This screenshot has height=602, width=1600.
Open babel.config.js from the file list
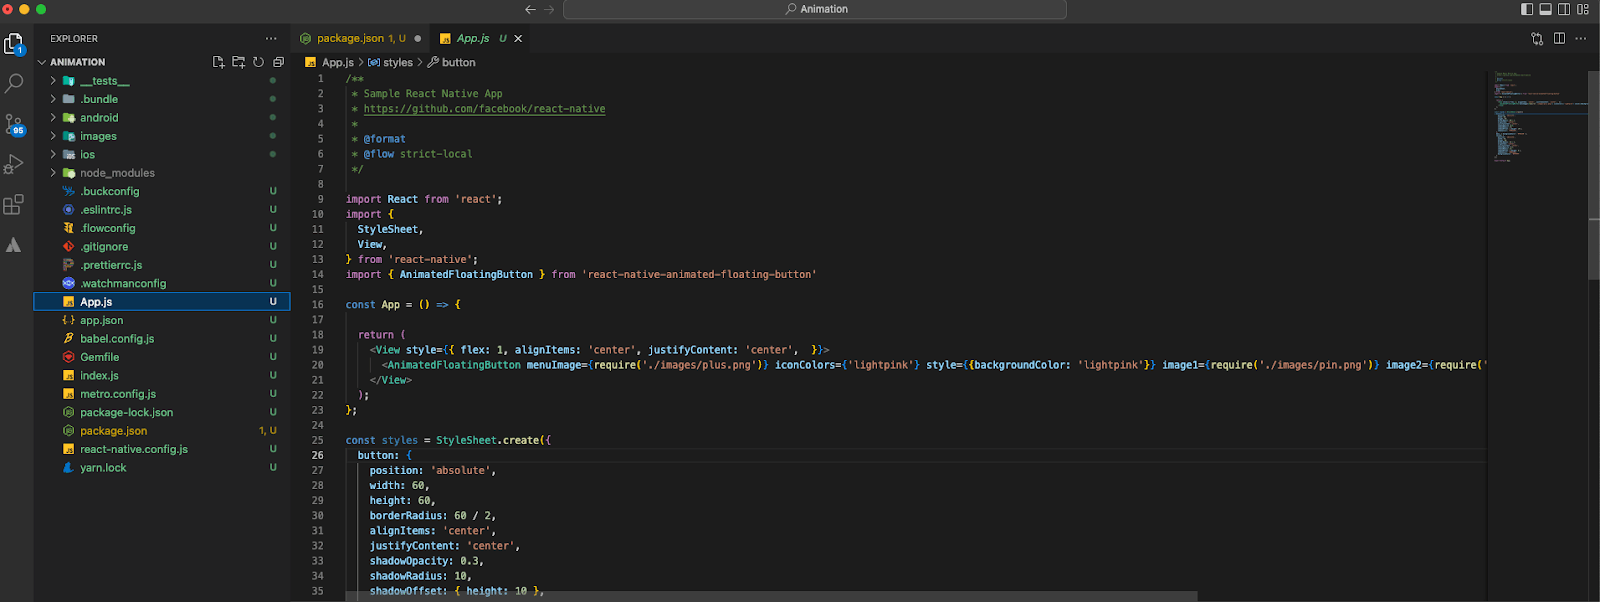pyautogui.click(x=117, y=339)
